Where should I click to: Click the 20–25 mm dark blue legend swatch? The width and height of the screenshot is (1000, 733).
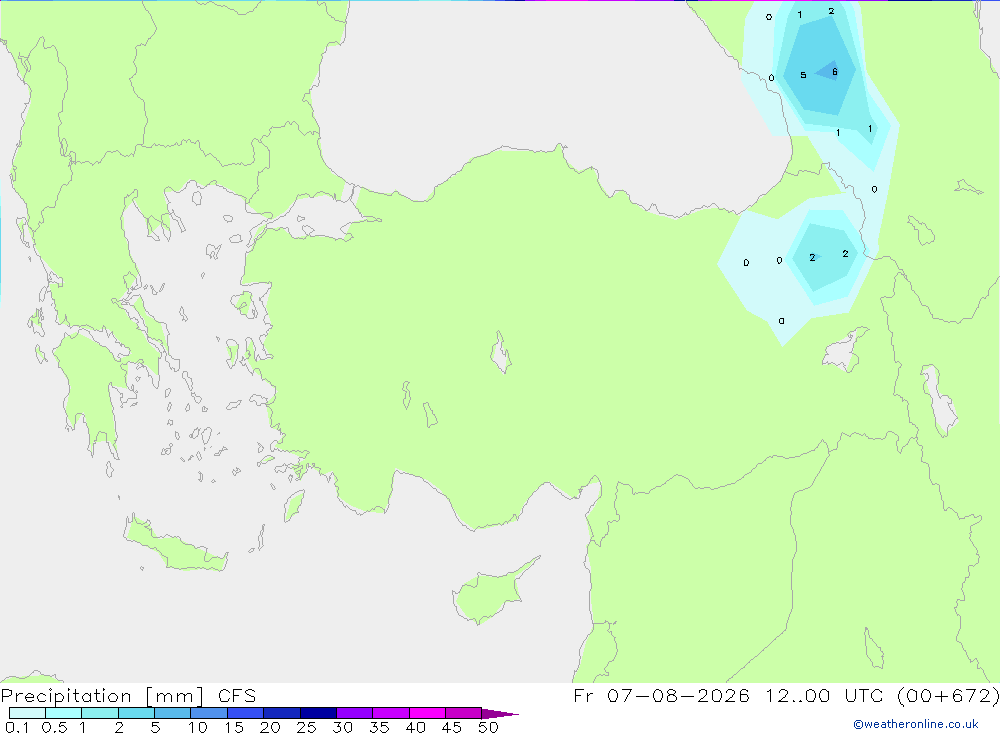(x=282, y=713)
